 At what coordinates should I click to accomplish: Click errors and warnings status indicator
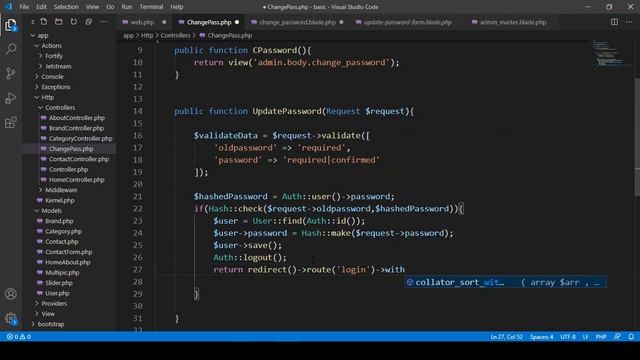pyautogui.click(x=19, y=337)
